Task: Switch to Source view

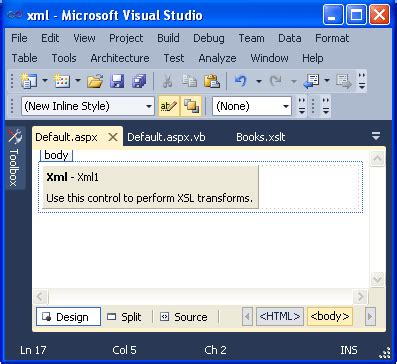Action: (x=184, y=317)
